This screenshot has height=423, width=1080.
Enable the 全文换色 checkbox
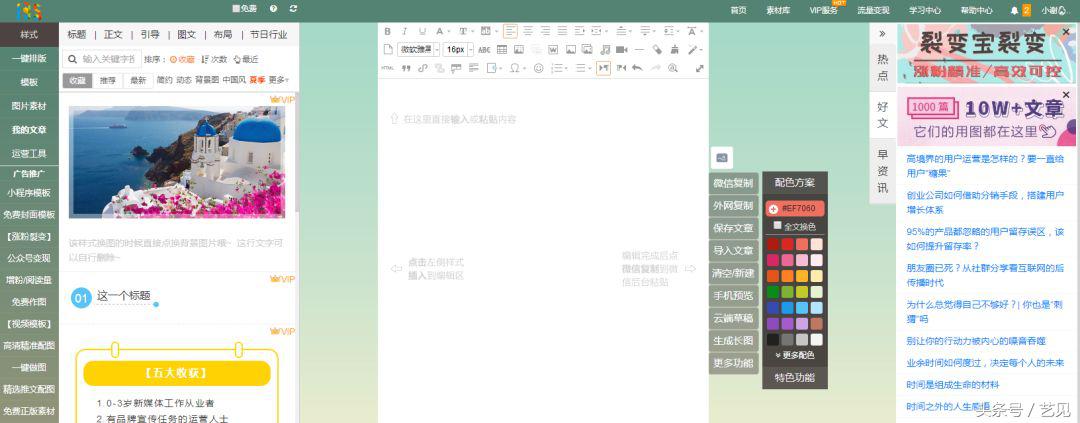point(777,226)
